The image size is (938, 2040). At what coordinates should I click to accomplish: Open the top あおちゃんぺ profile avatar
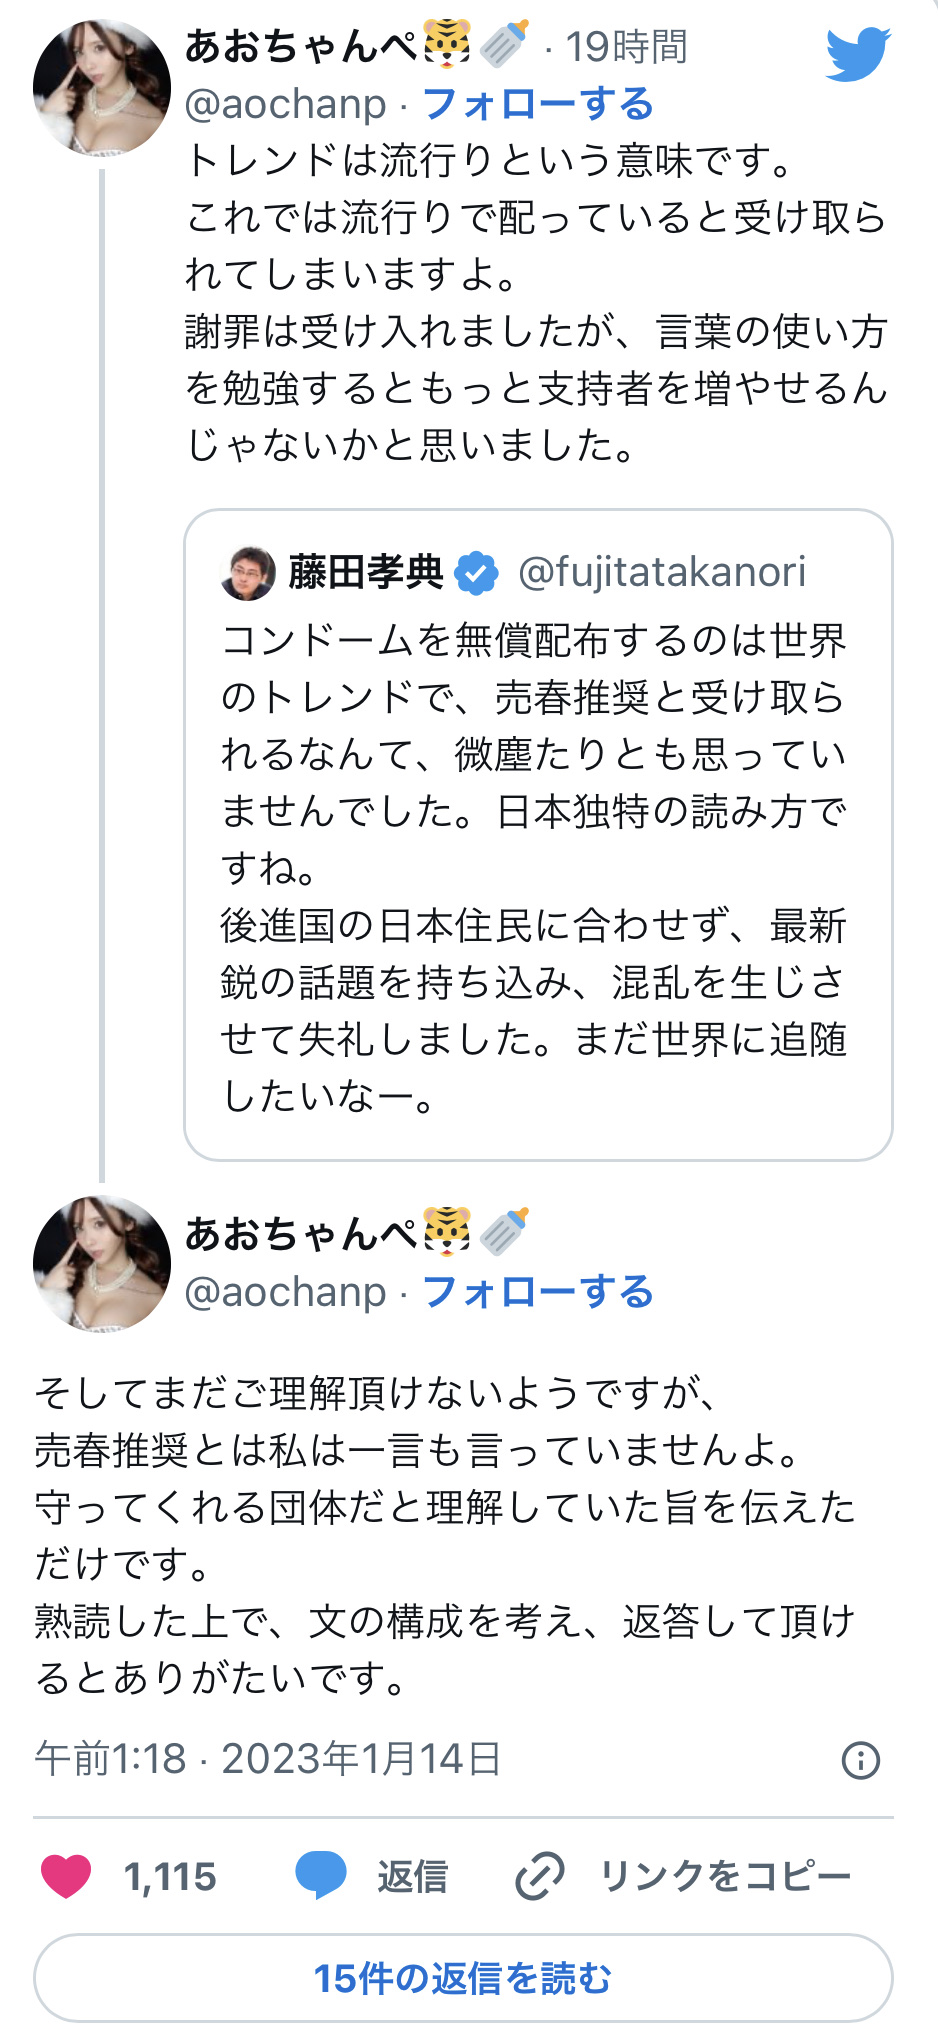coord(101,88)
